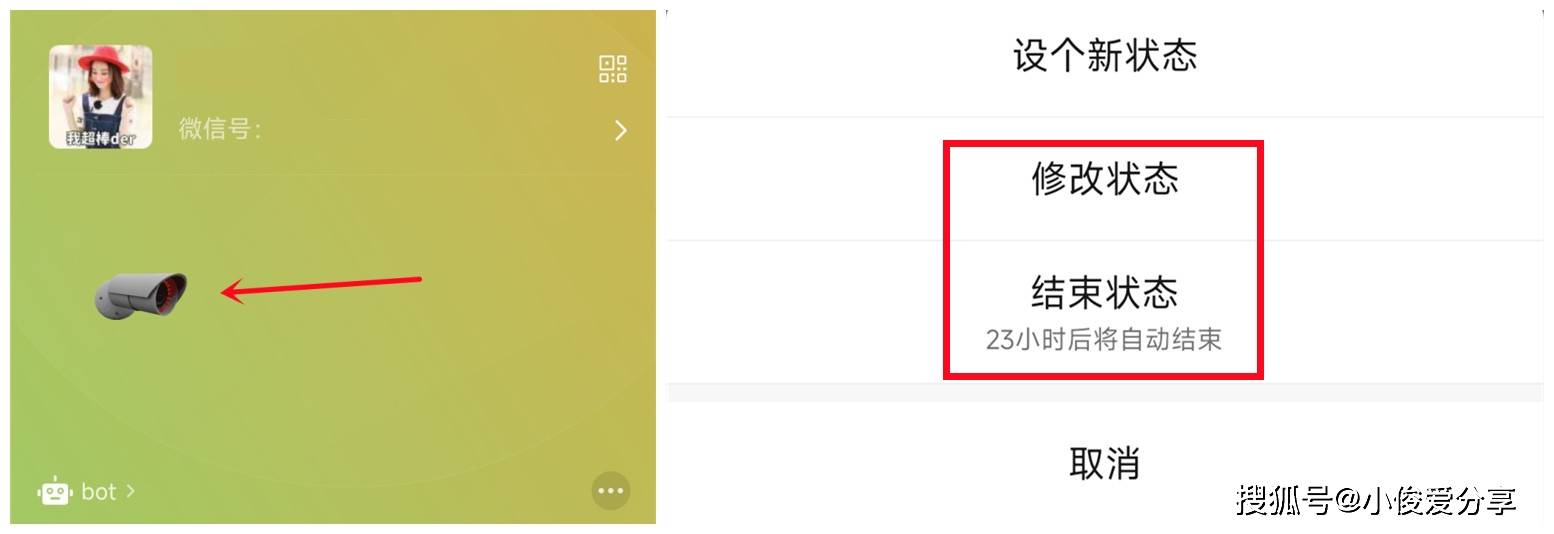Open the profile avatar with red hat
This screenshot has width=1554, height=534.
[x=101, y=97]
